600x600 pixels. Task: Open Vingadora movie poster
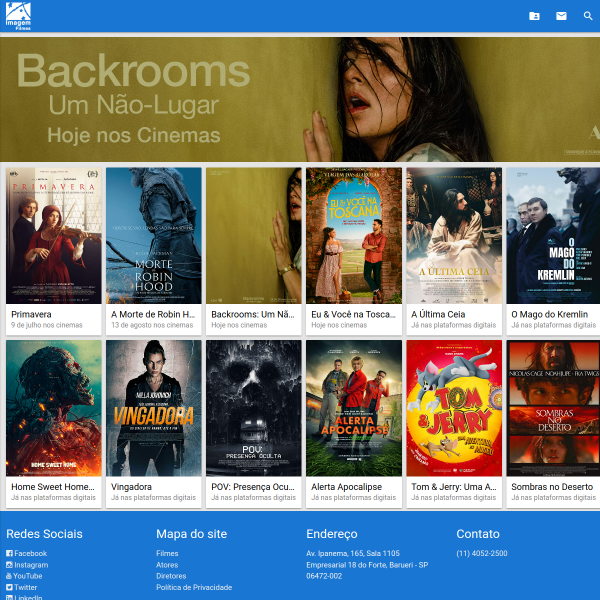tap(154, 408)
